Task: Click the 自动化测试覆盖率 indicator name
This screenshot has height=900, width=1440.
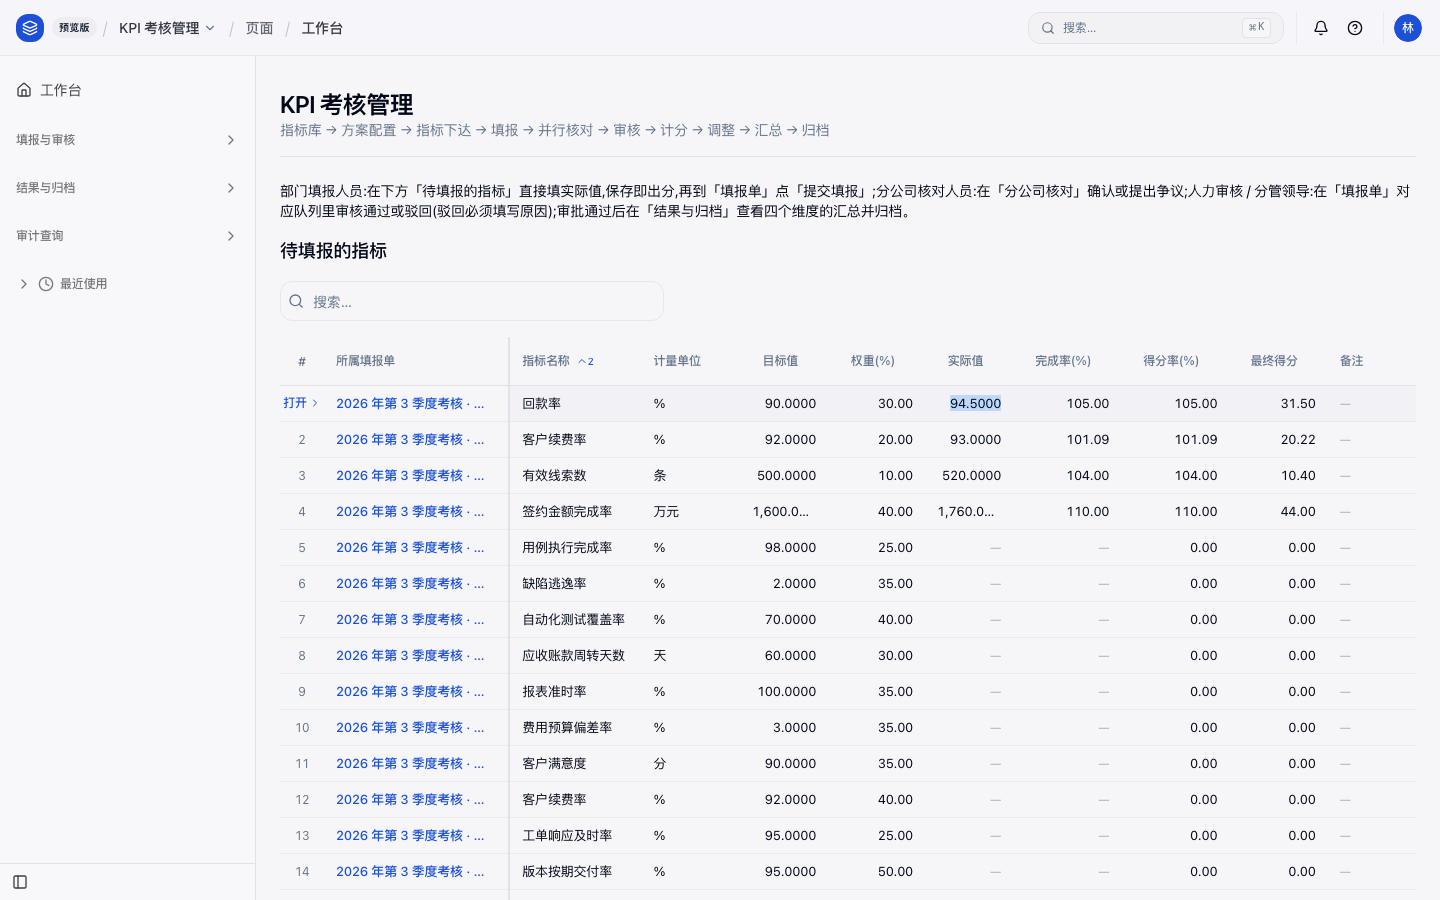Action: click(x=573, y=620)
